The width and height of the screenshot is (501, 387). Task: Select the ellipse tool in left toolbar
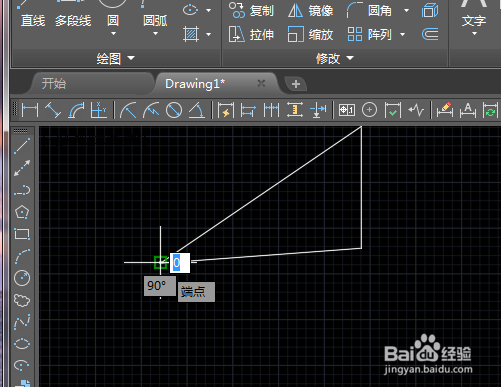tap(22, 344)
